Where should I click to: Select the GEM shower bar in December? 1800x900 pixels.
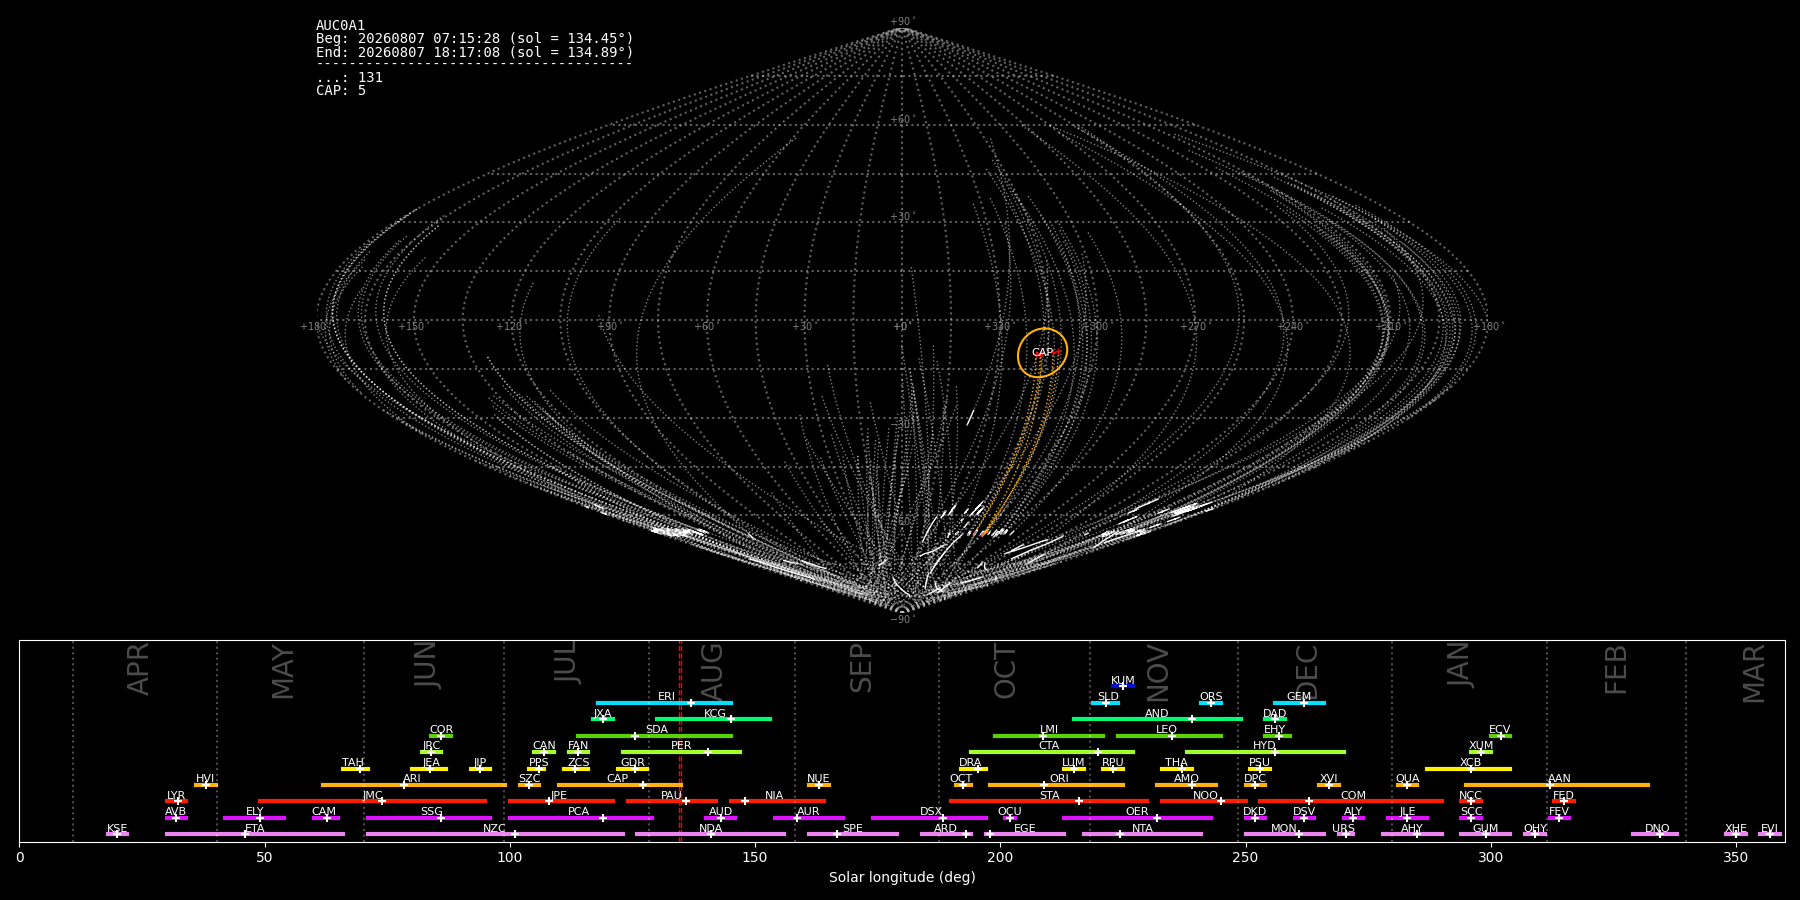(1299, 703)
